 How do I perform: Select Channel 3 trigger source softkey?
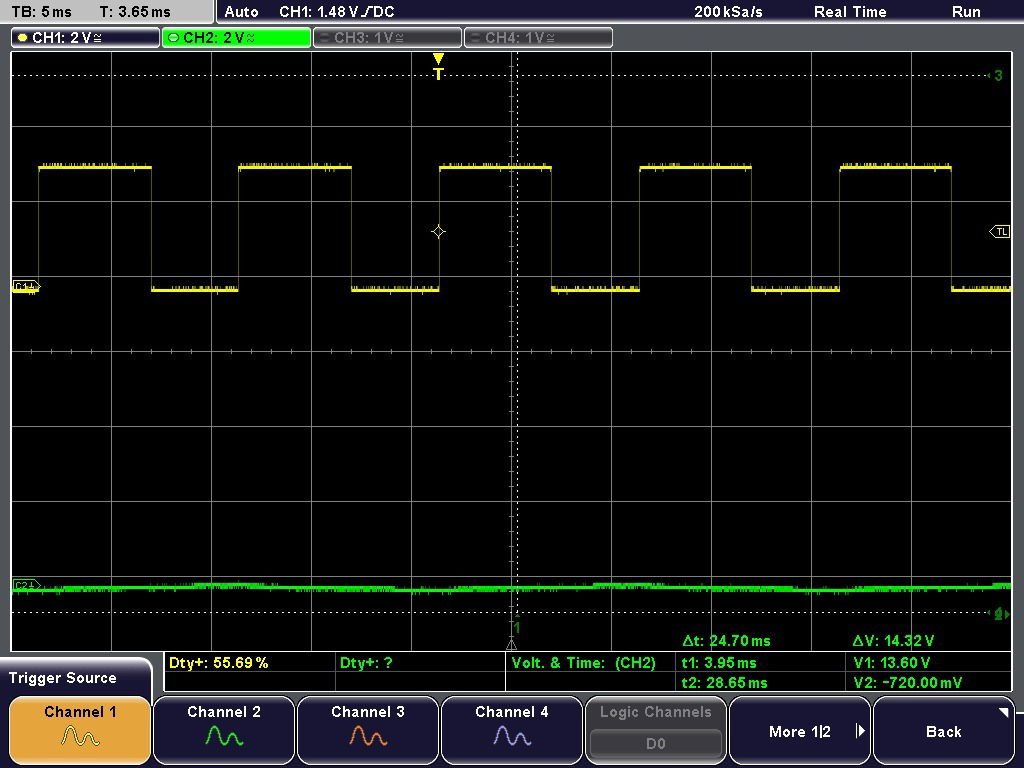(368, 731)
